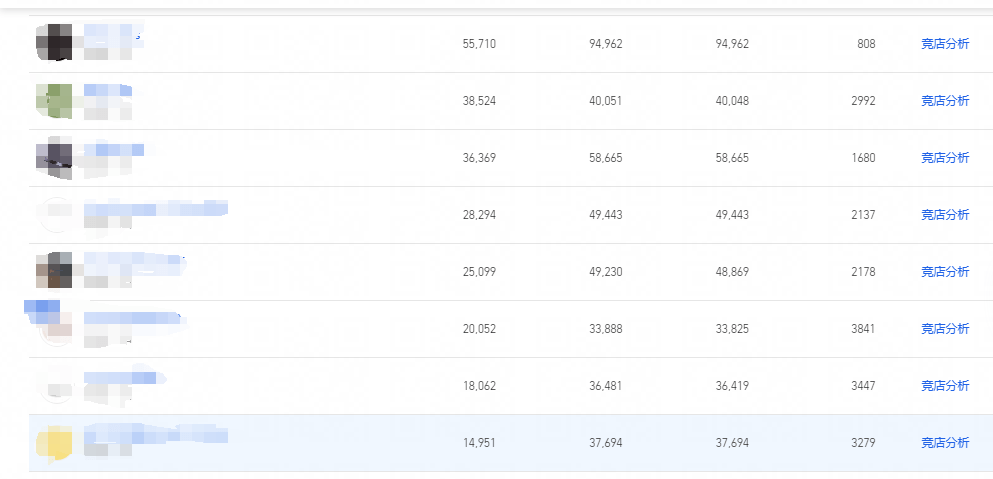This screenshot has height=479, width=993.
Task: Open 竞店分析 for the 18,062 row
Action: (945, 386)
